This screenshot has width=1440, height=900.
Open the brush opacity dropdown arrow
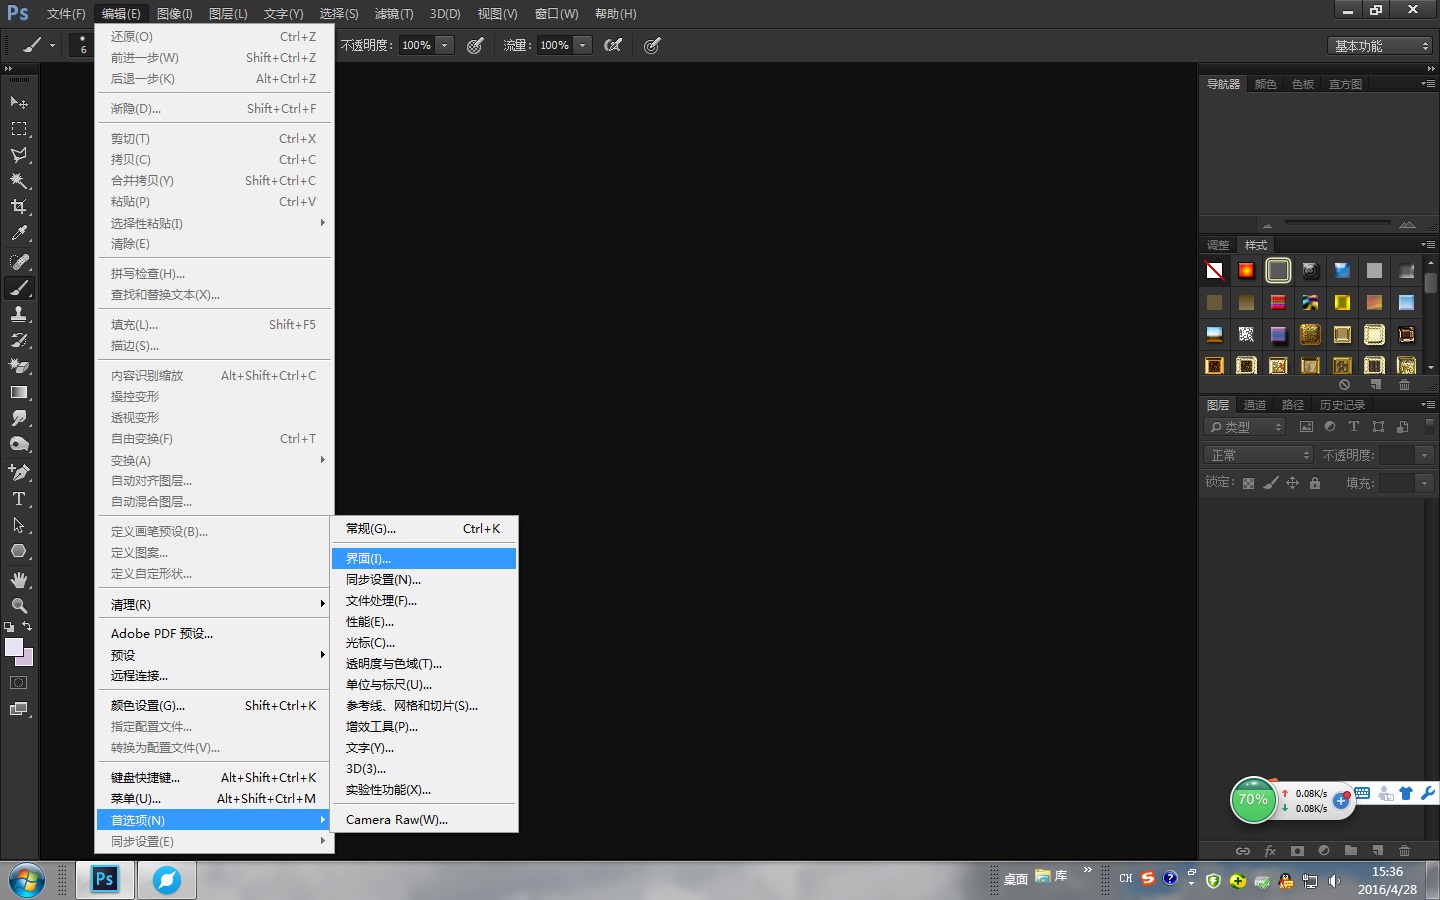(x=445, y=45)
